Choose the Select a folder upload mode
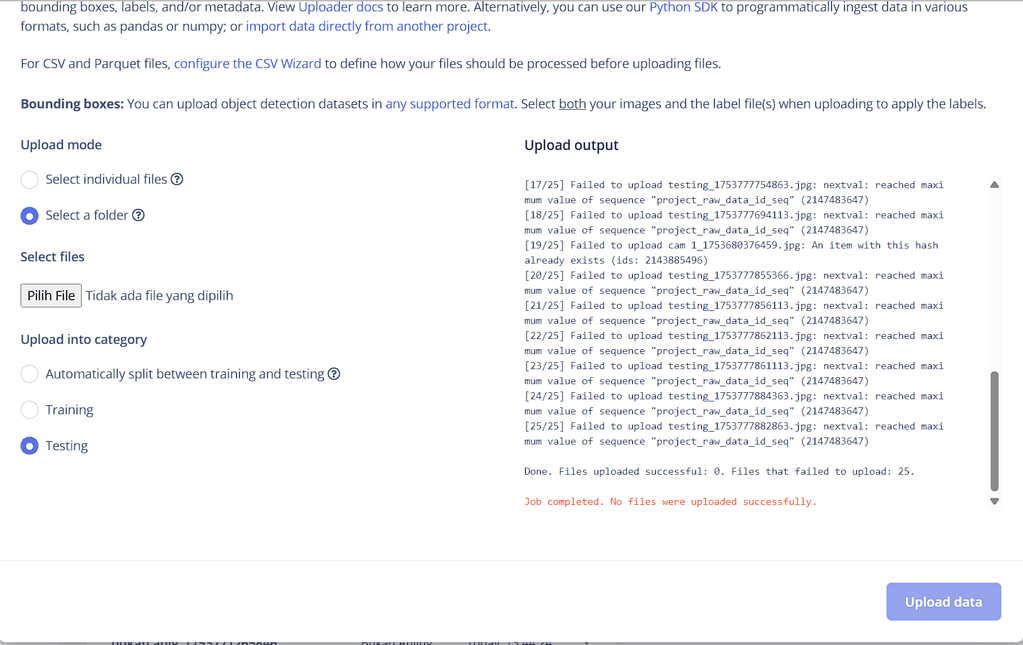 click(29, 215)
